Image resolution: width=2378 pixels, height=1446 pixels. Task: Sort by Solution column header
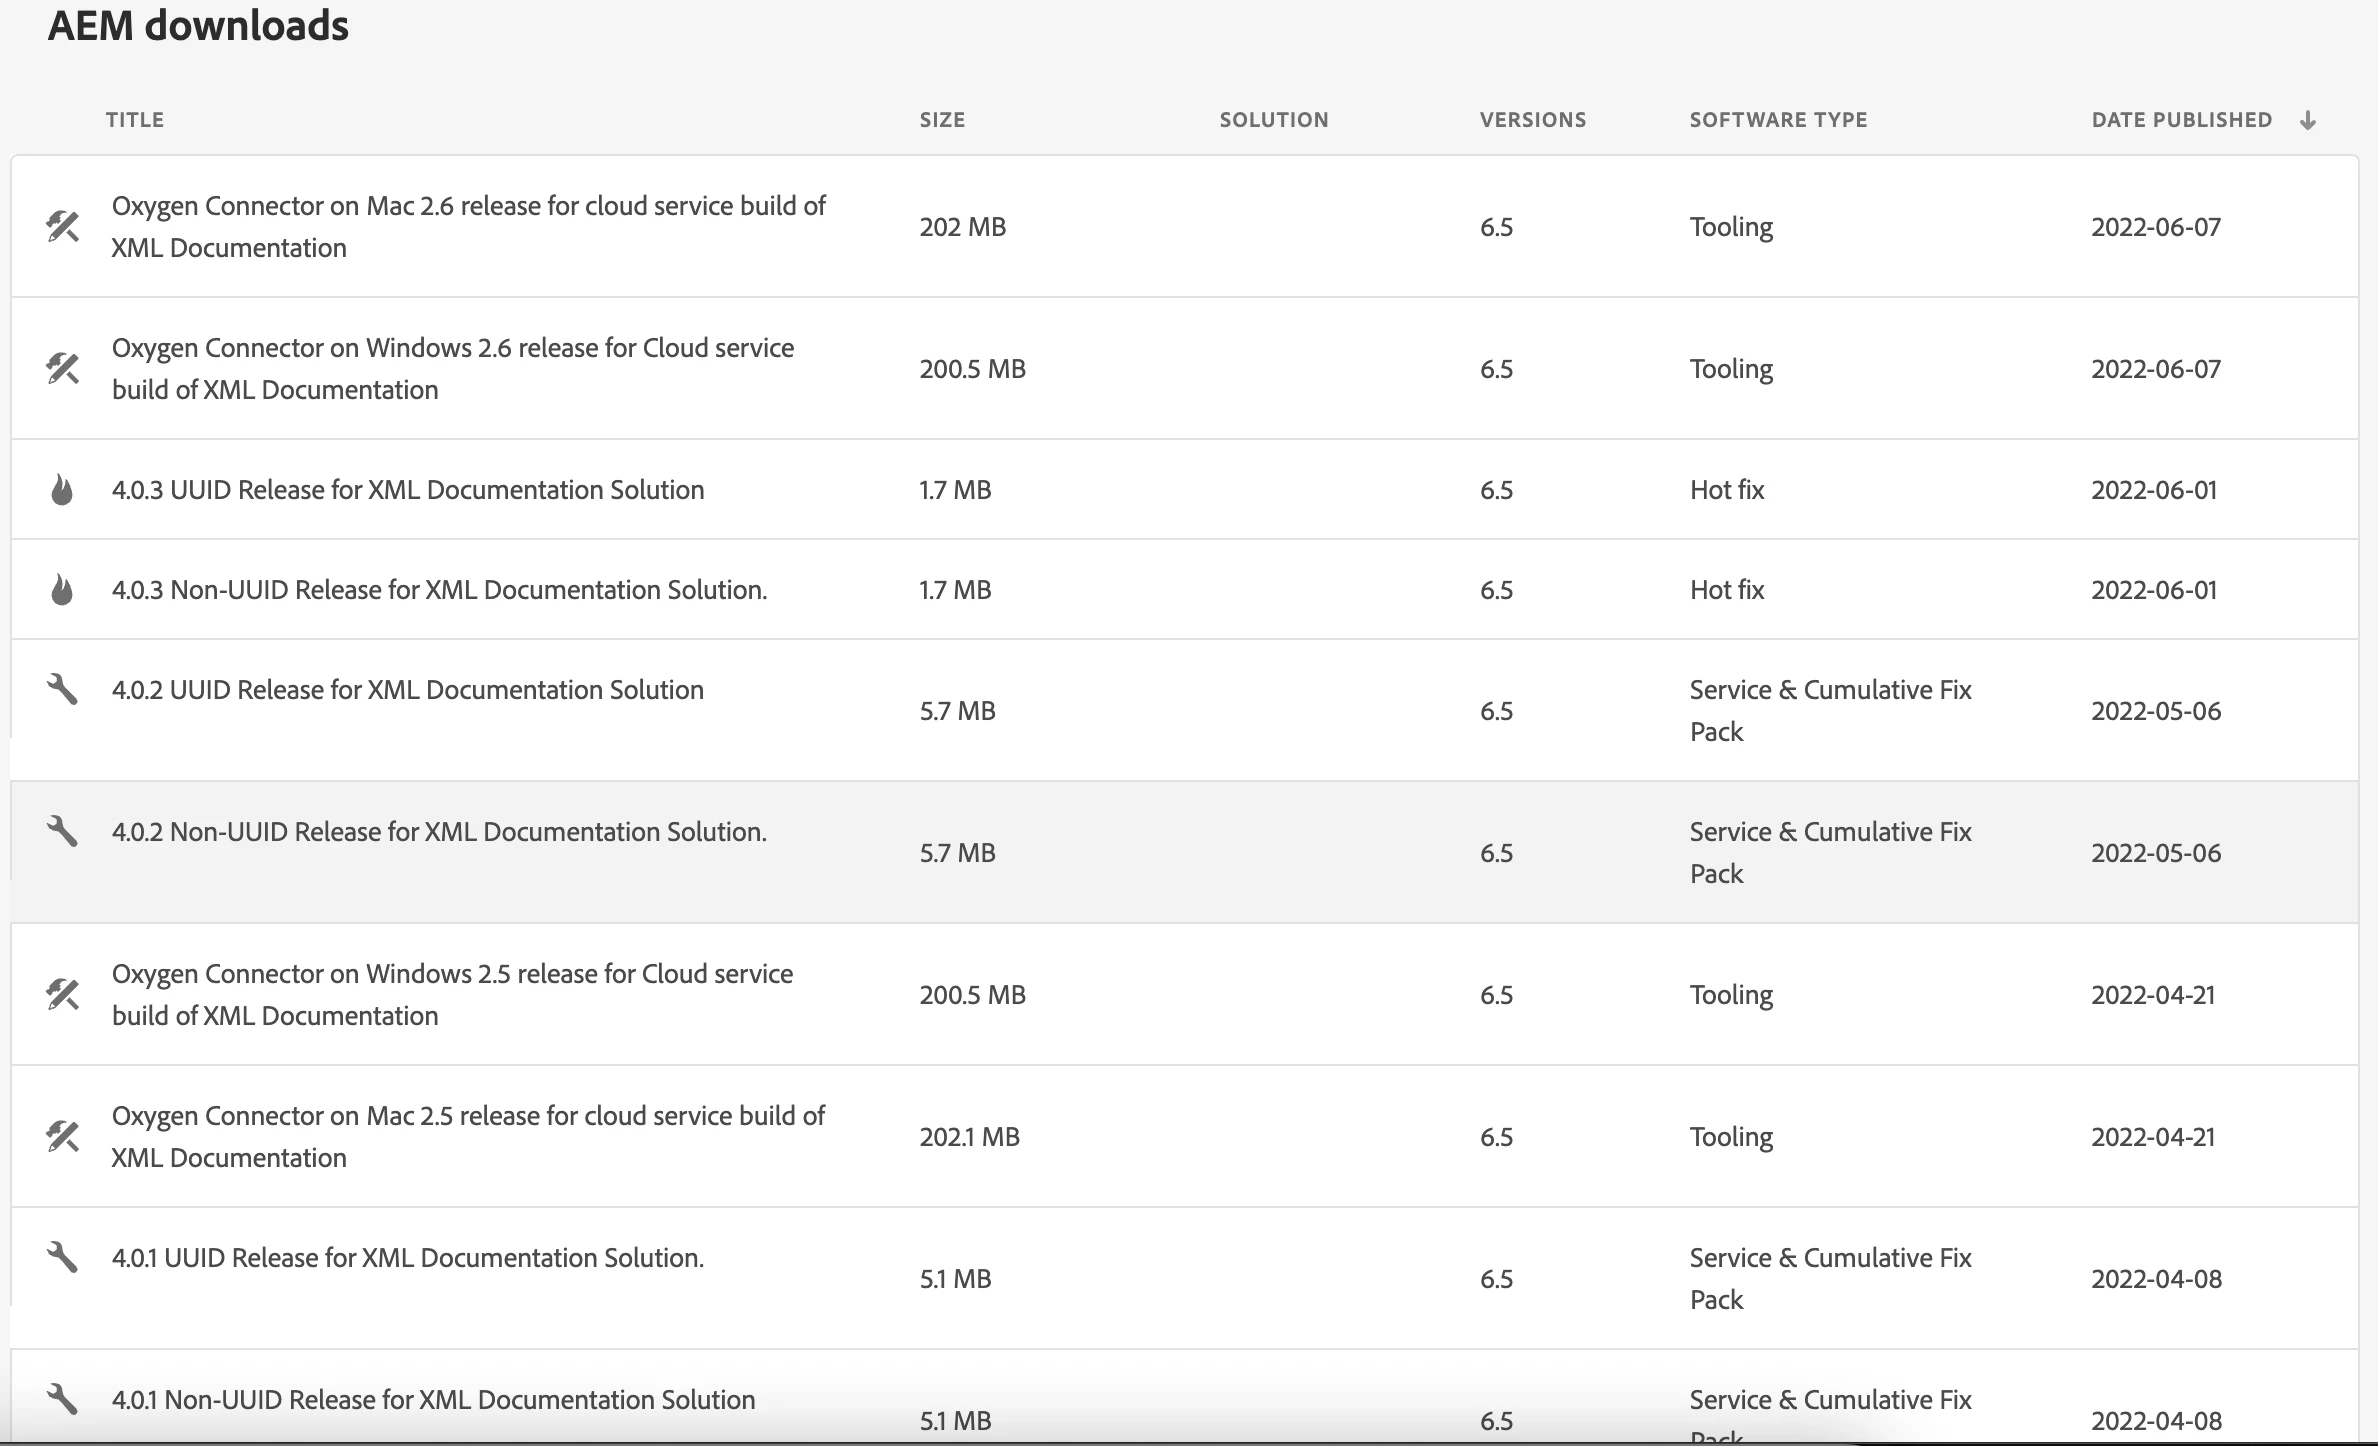click(x=1273, y=120)
